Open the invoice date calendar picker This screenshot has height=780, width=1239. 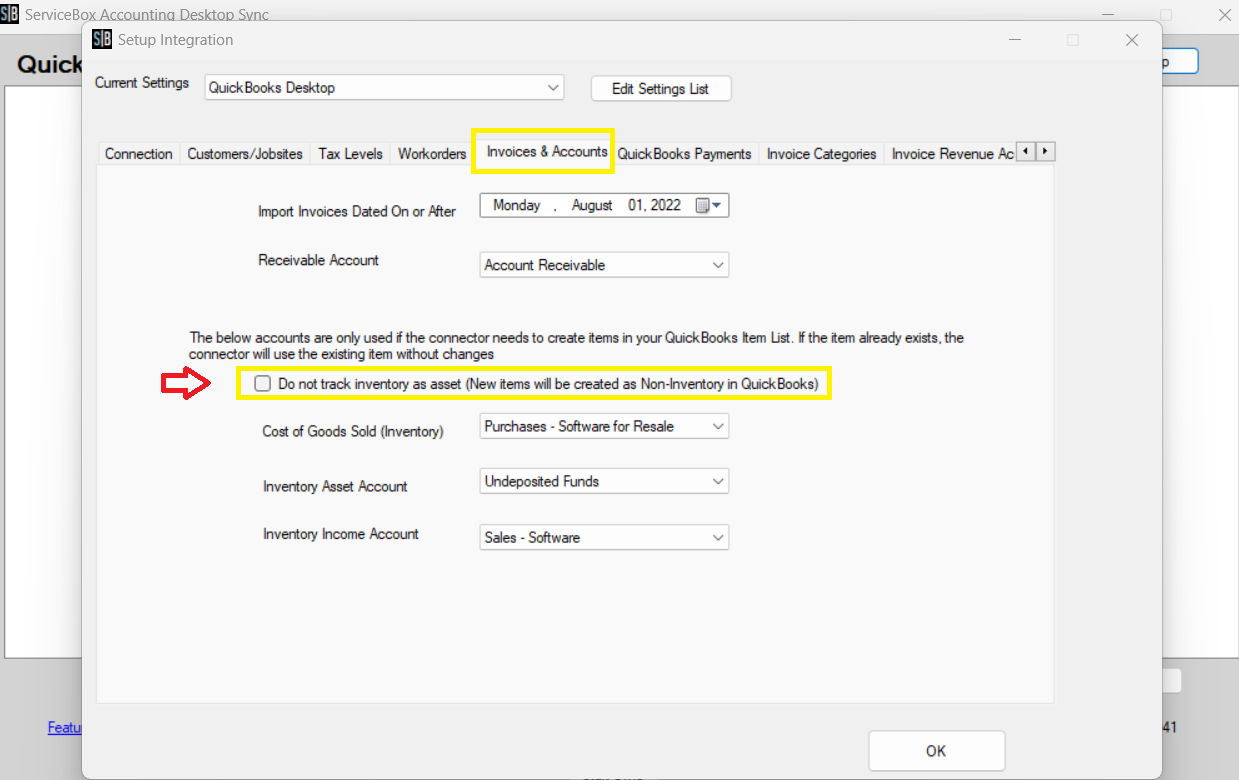[708, 205]
